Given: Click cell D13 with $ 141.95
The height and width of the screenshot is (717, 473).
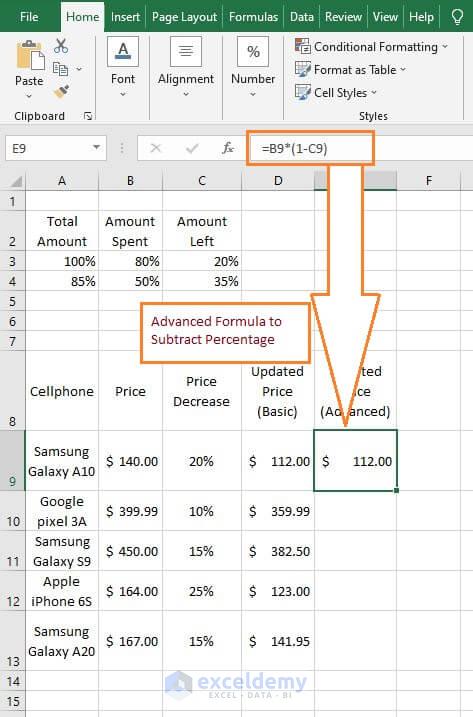Looking at the screenshot, I should [x=278, y=641].
